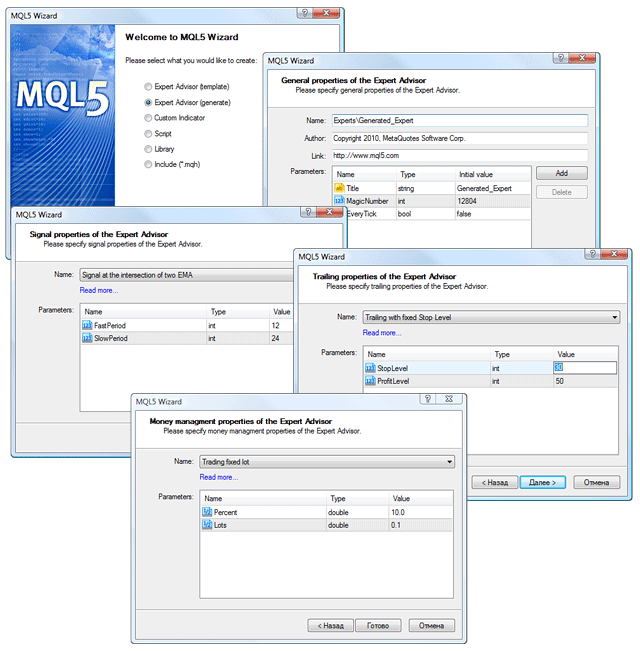Select the Generated_Expert initial value cell
The image size is (640, 651).
(x=493, y=188)
